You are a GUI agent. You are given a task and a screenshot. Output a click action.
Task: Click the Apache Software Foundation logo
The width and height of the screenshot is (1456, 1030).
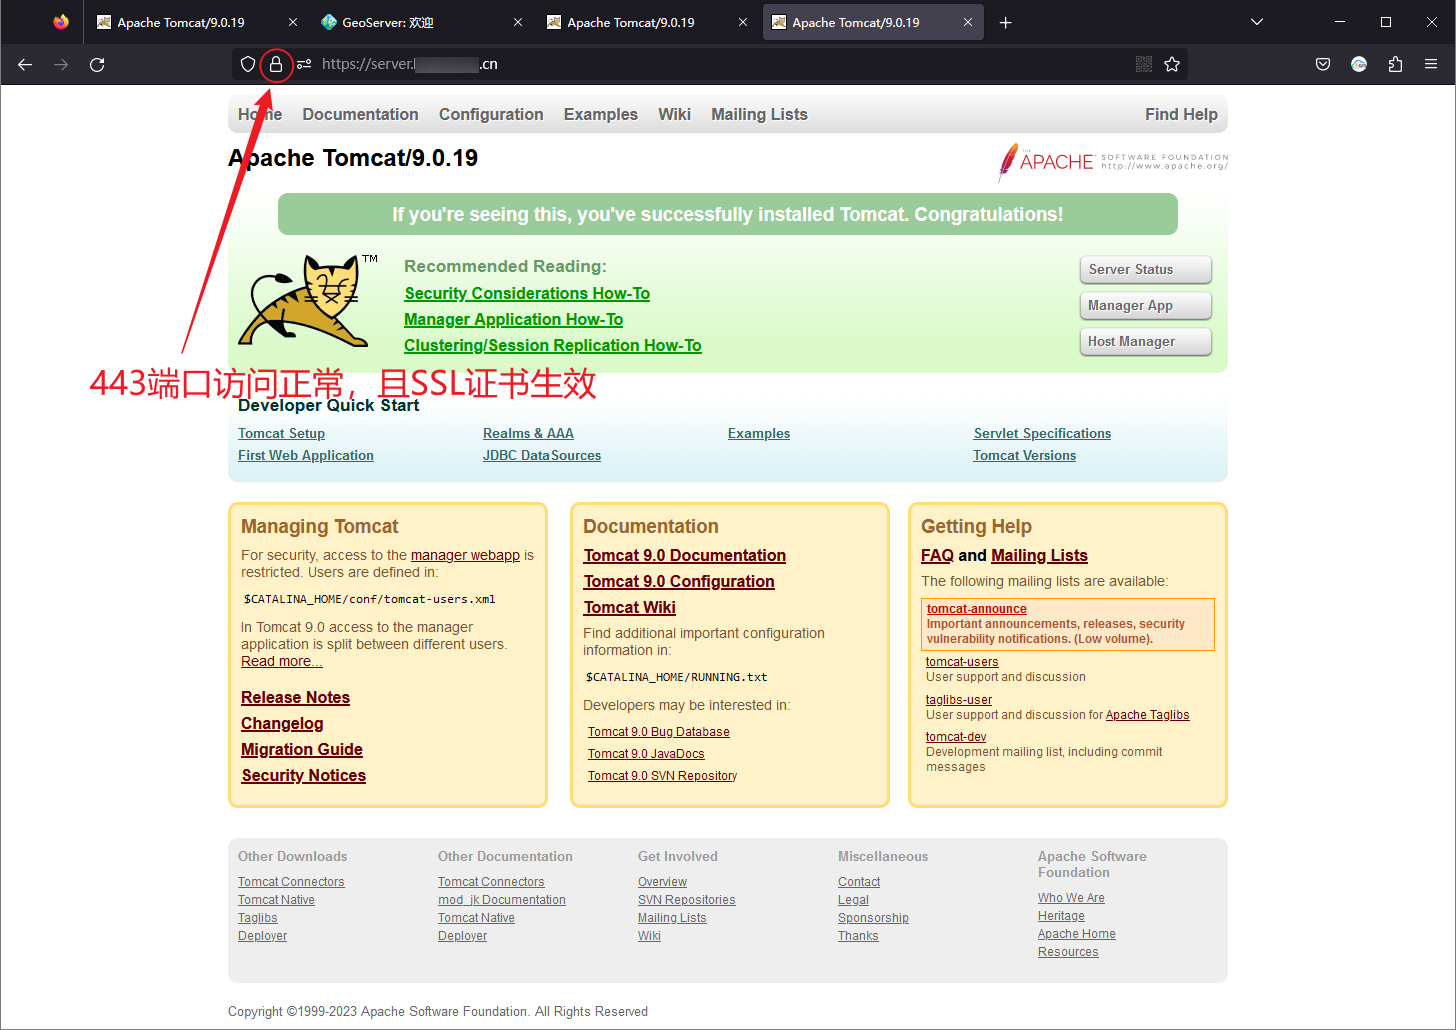pyautogui.click(x=1112, y=162)
